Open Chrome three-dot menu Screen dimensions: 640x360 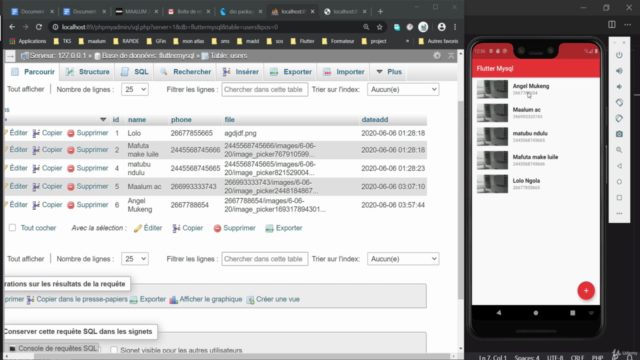coord(455,27)
